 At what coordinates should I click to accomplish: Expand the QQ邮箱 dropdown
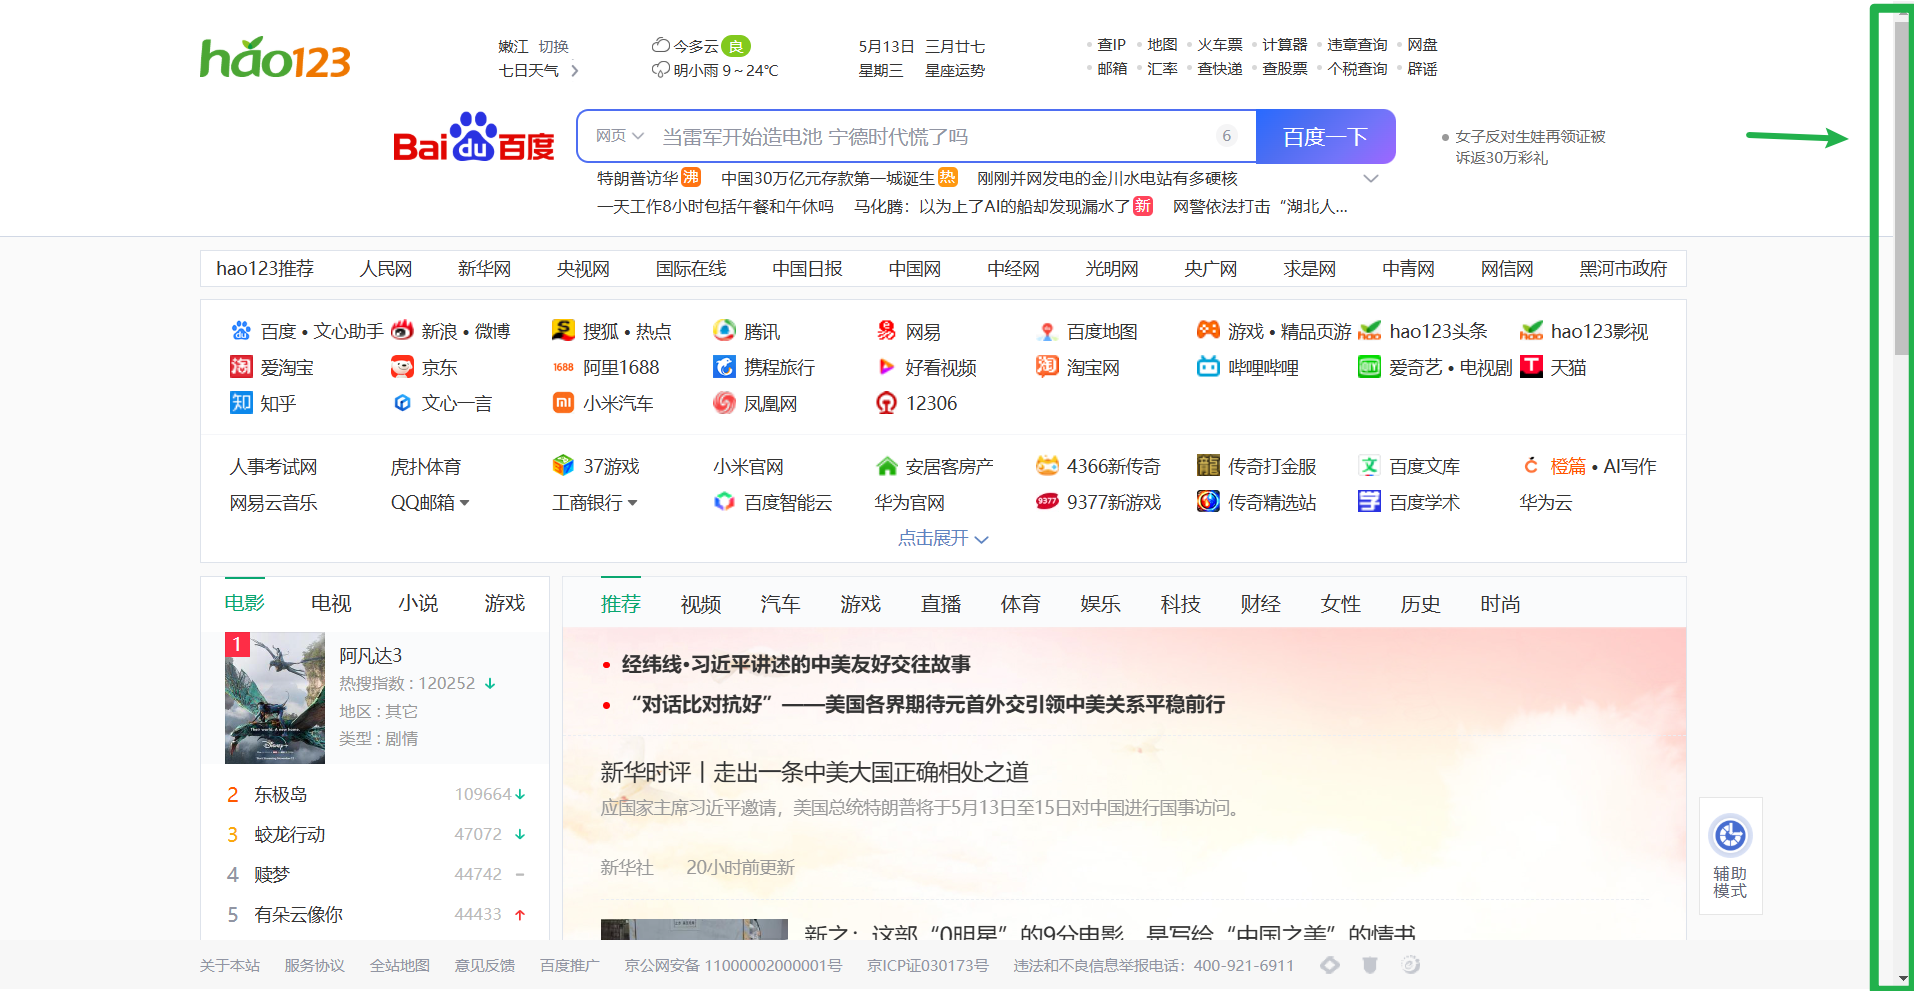(x=464, y=503)
